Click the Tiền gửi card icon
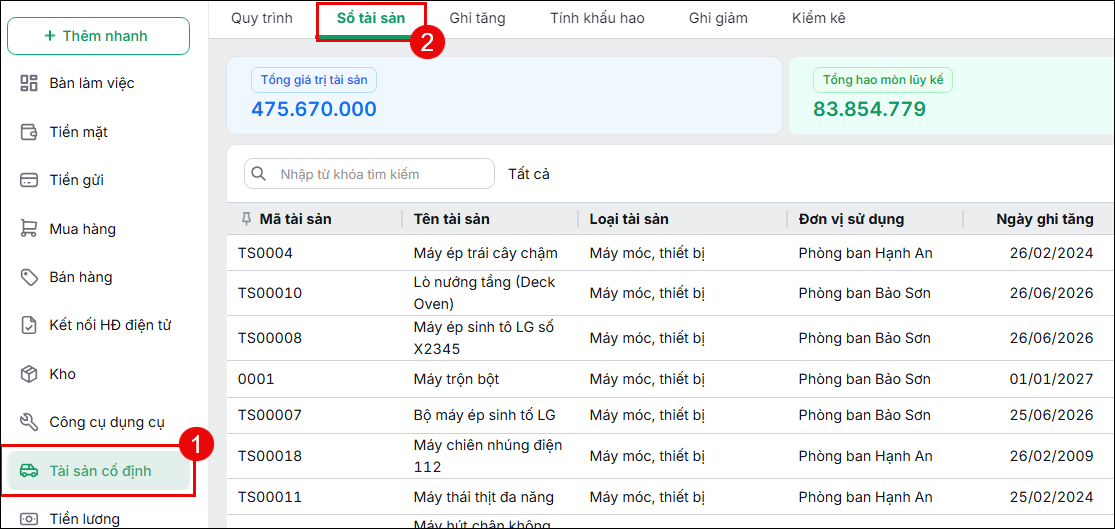Viewport: 1115px width, 529px height. point(28,180)
